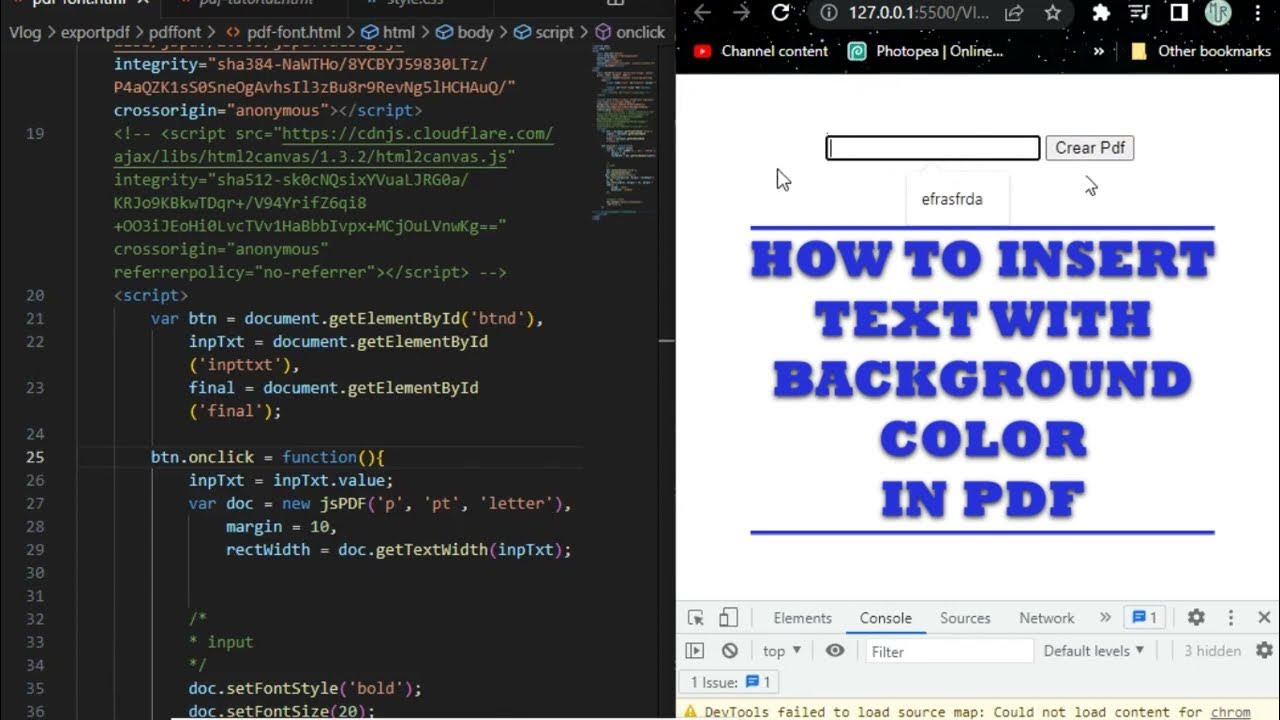
Task: Open Other bookmarks folder
Action: [x=1200, y=51]
